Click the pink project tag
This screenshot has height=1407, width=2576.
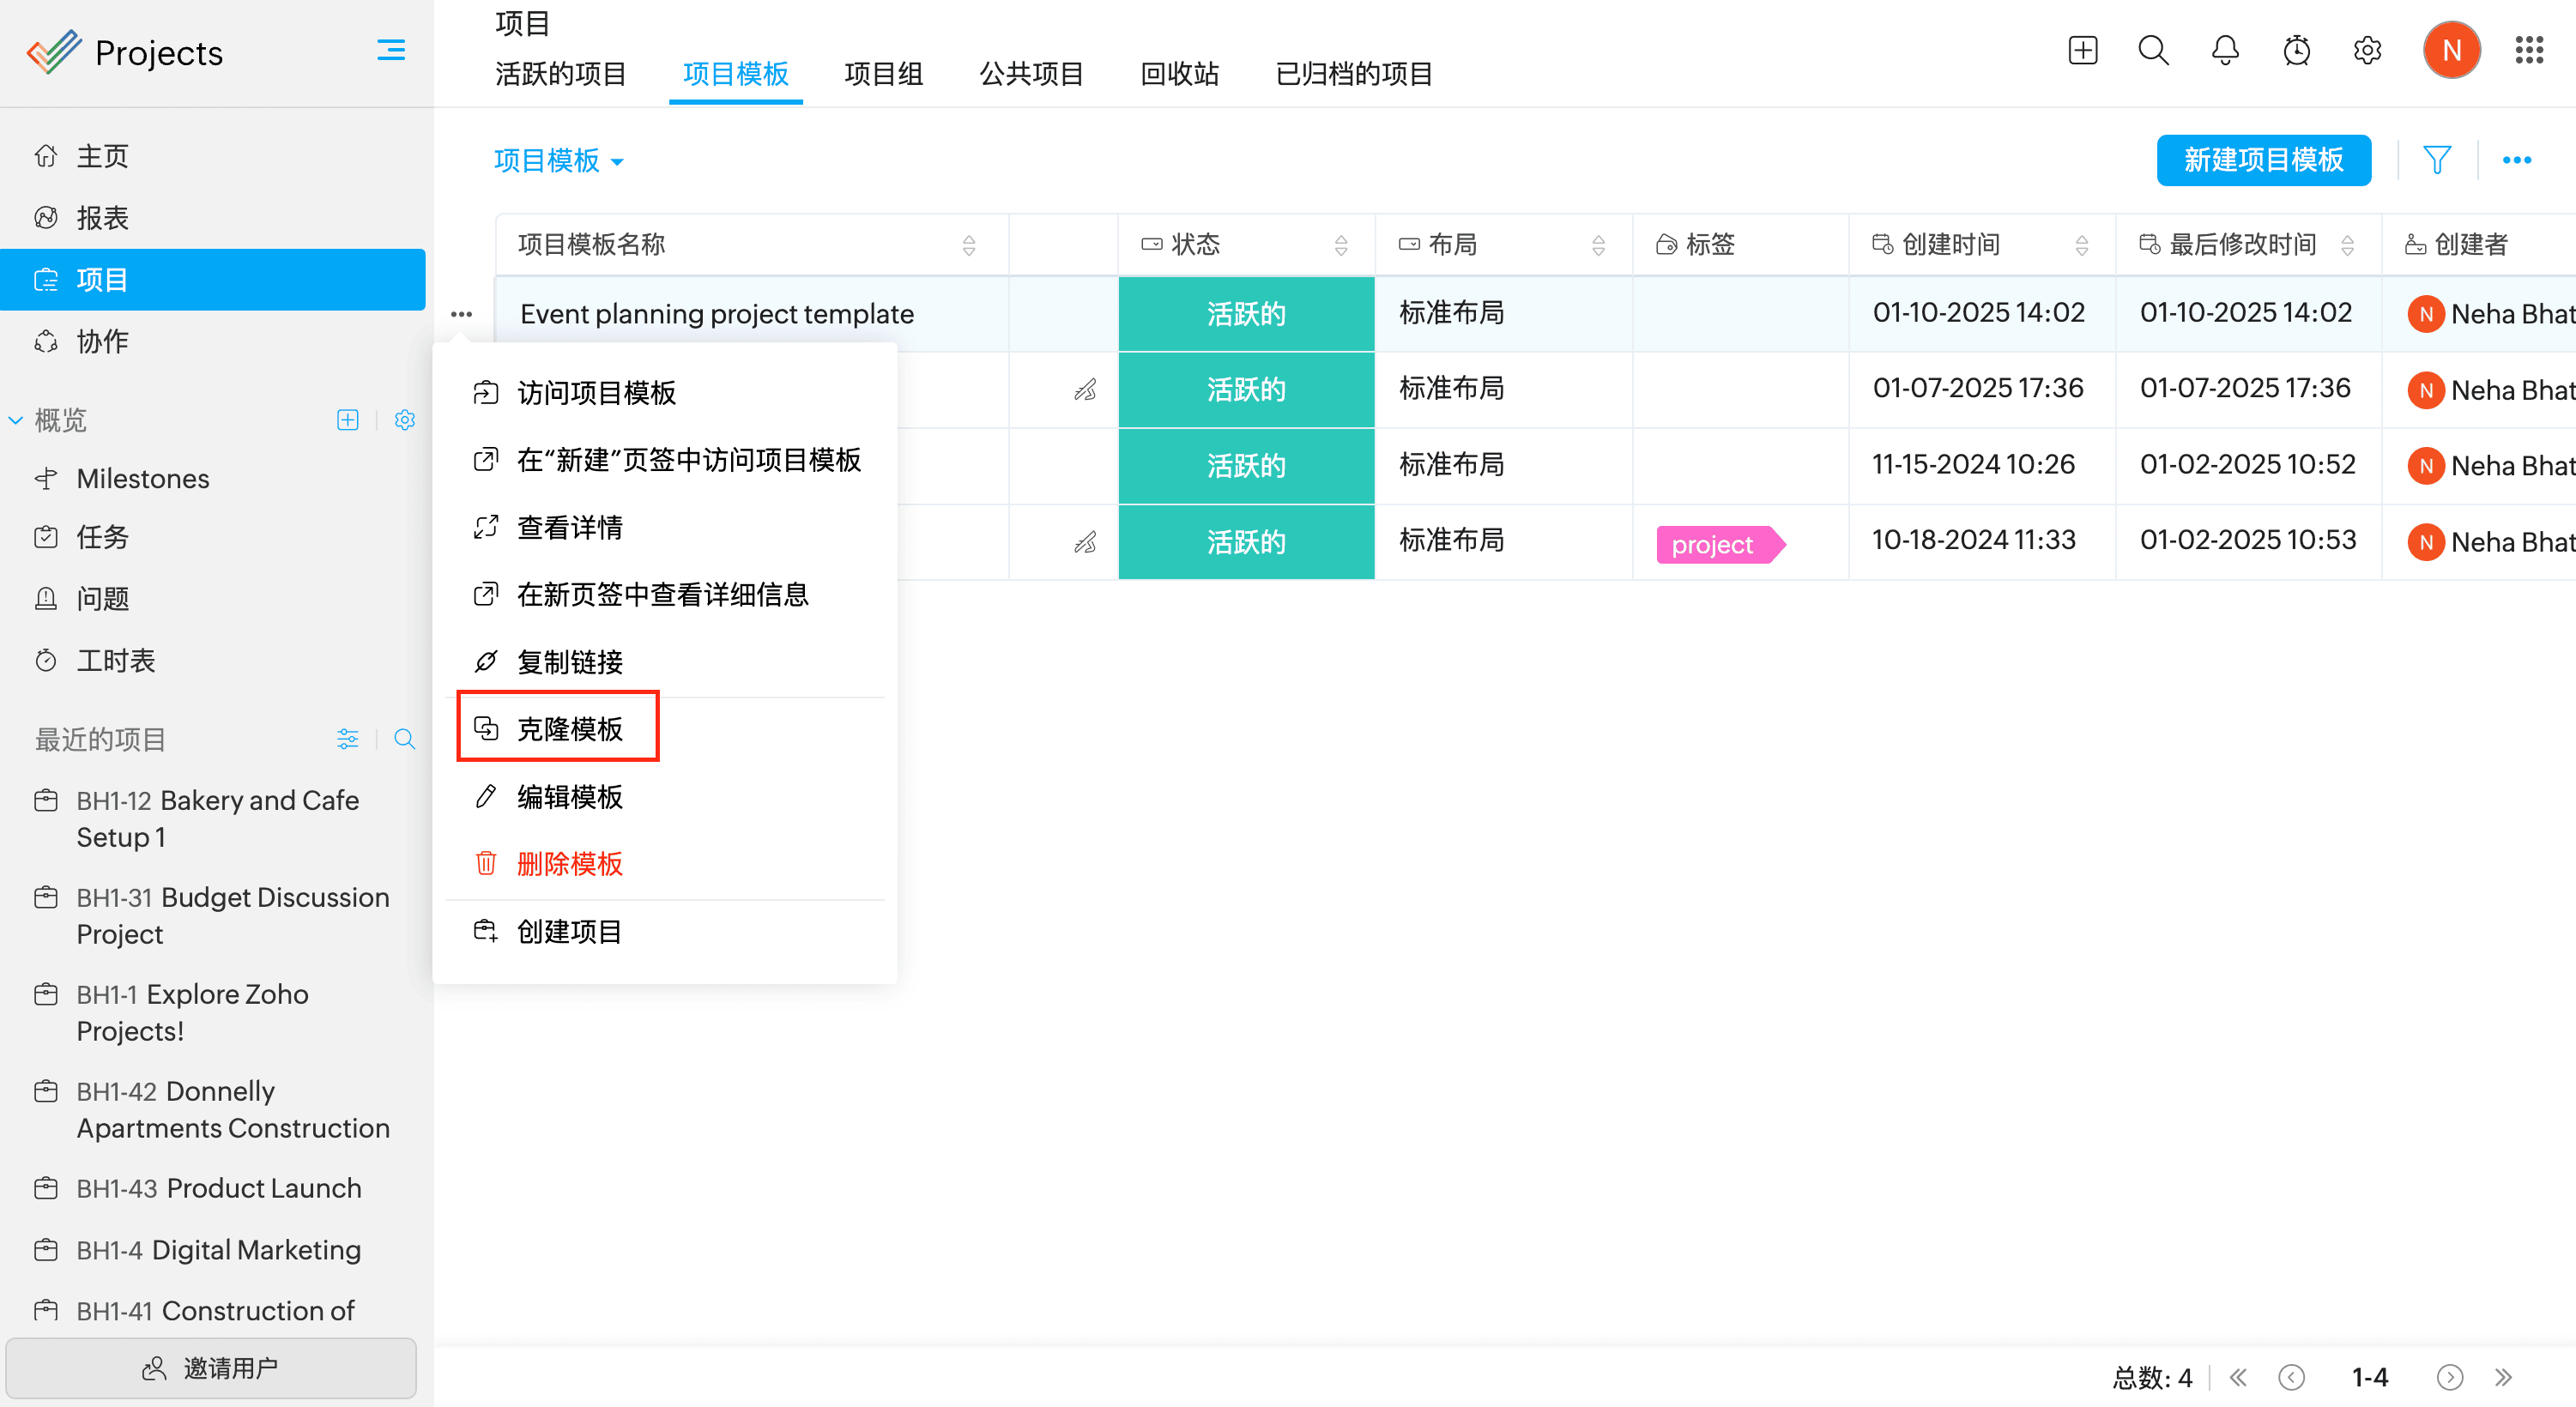pyautogui.click(x=1712, y=544)
